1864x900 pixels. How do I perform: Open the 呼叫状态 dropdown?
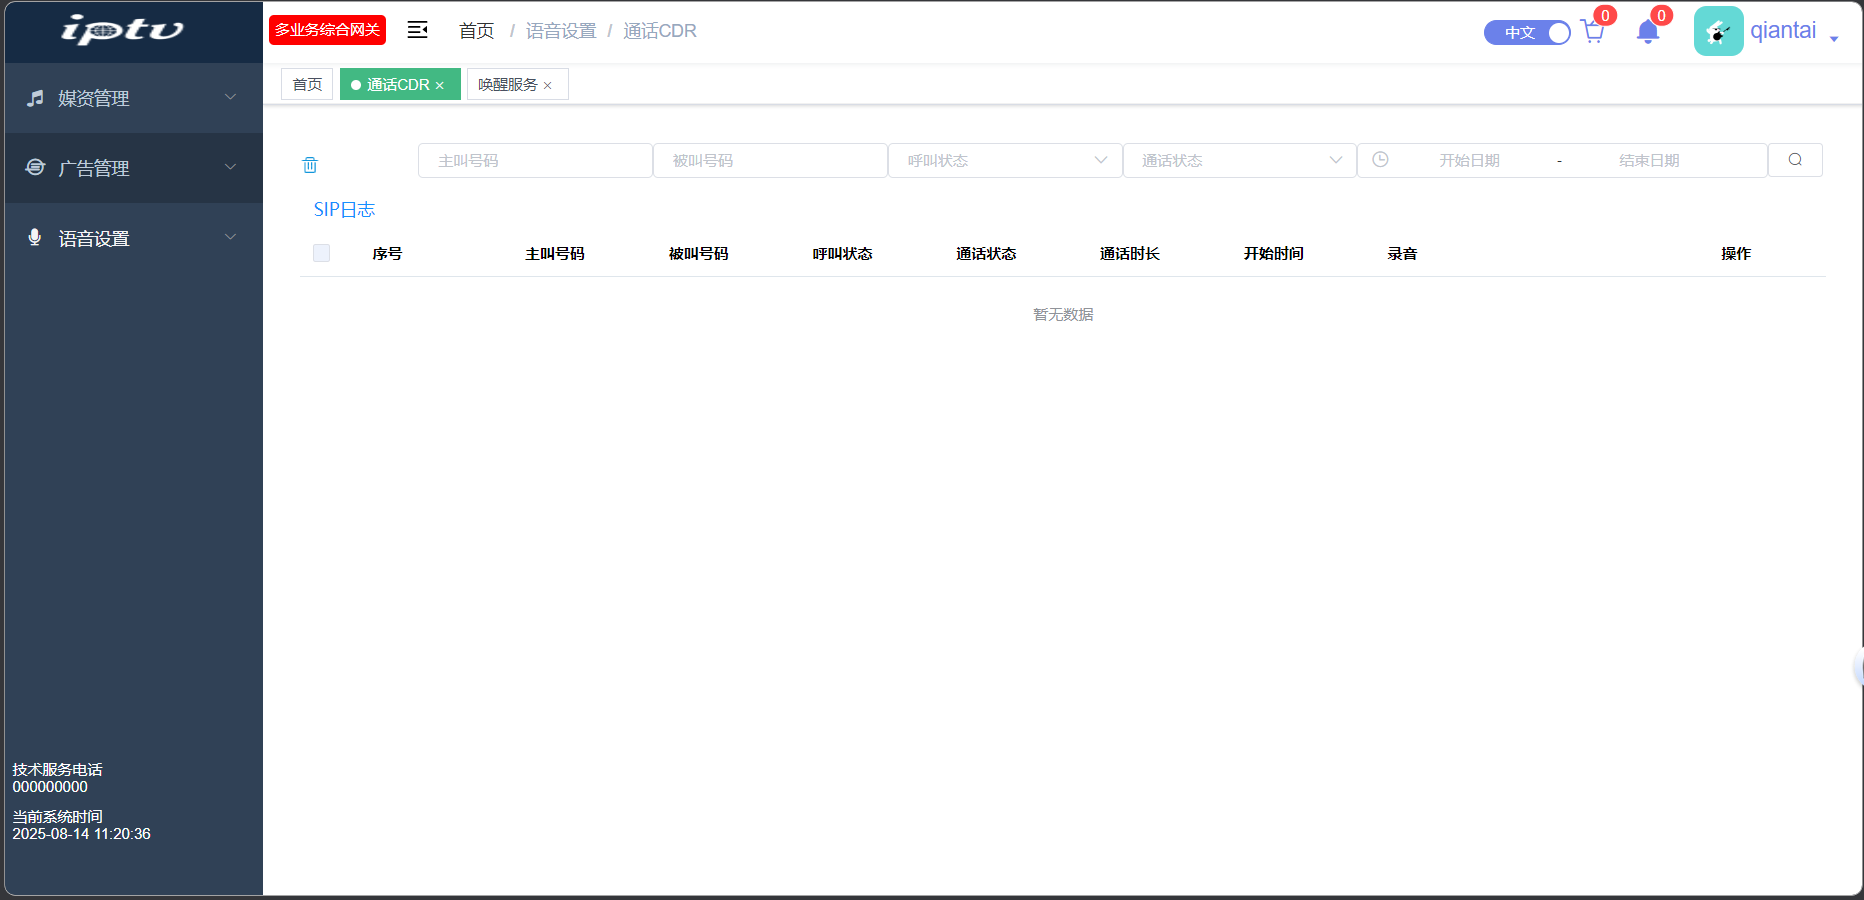1005,160
